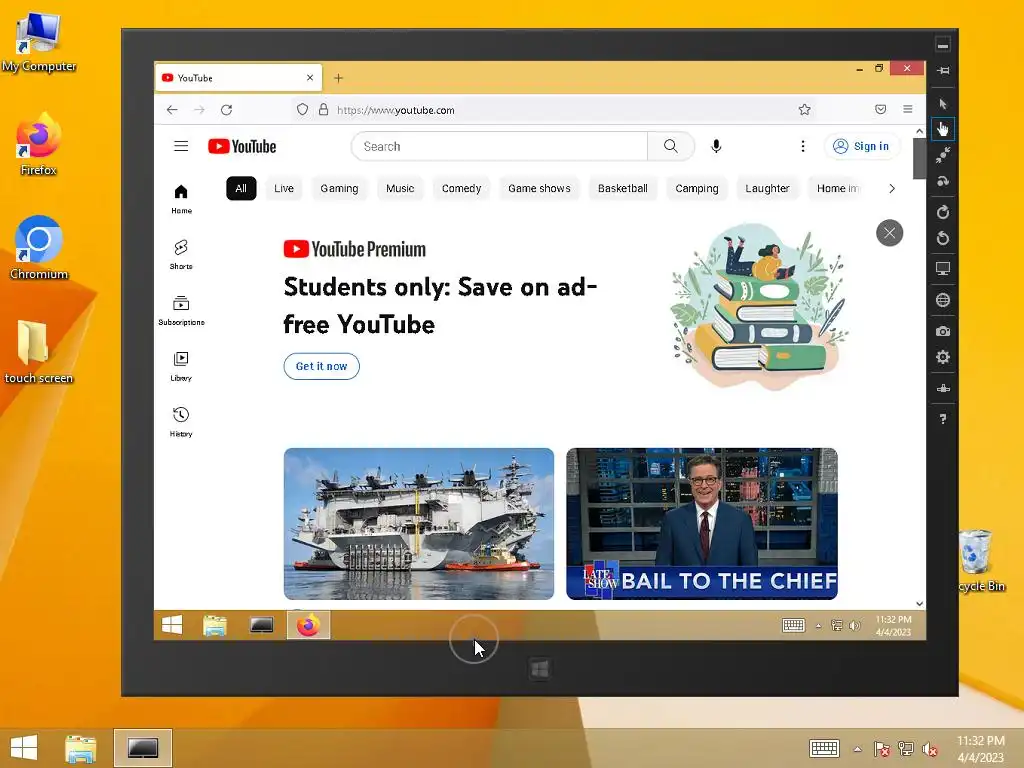This screenshot has height=768, width=1024.
Task: Click the globe location icon in simulator toolbar
Action: pos(942,300)
